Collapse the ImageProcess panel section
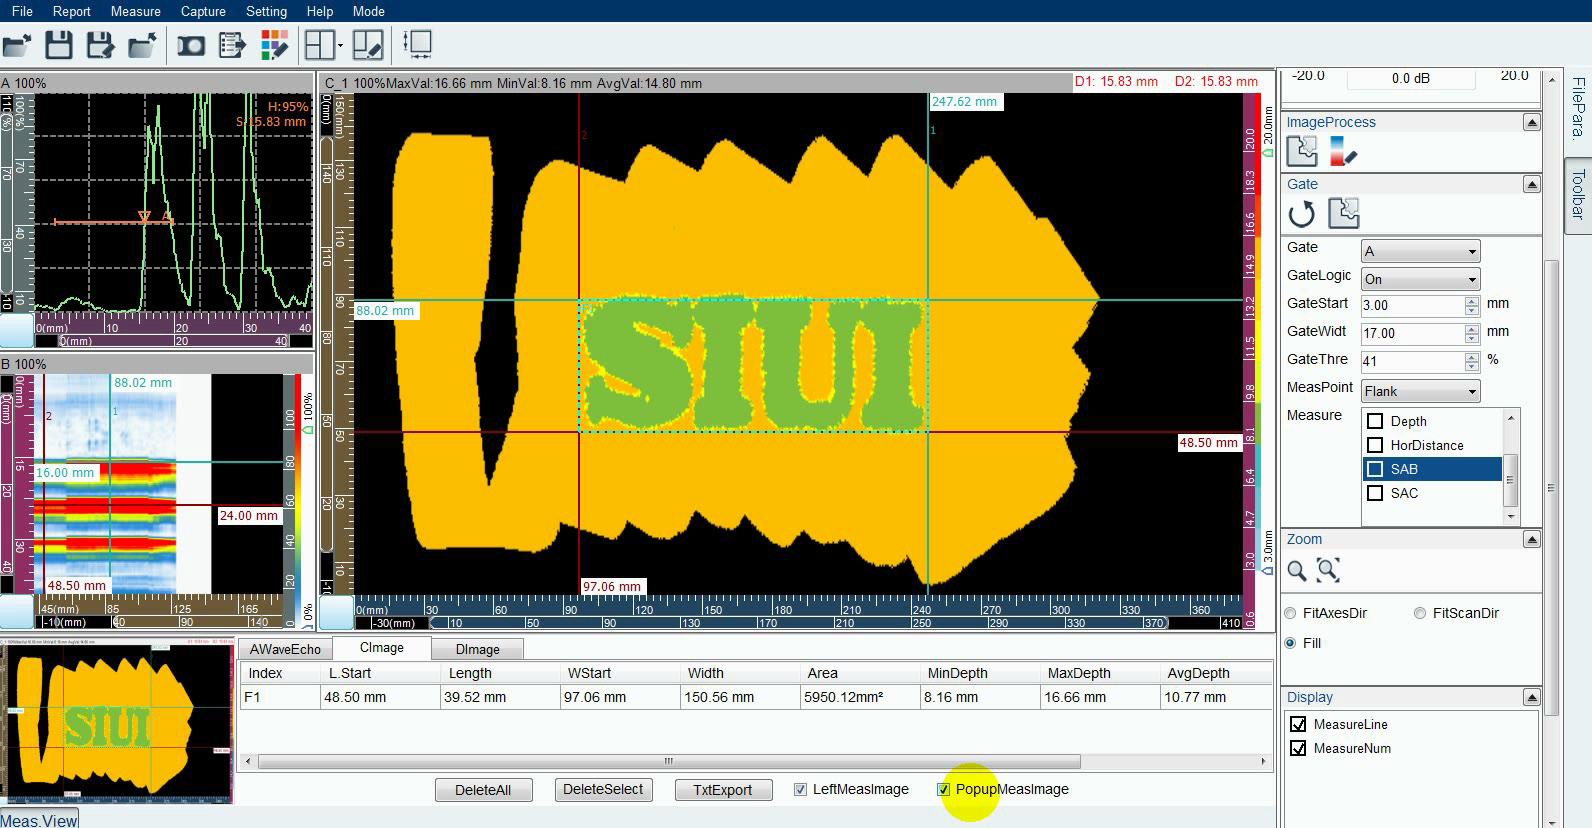 click(1531, 122)
